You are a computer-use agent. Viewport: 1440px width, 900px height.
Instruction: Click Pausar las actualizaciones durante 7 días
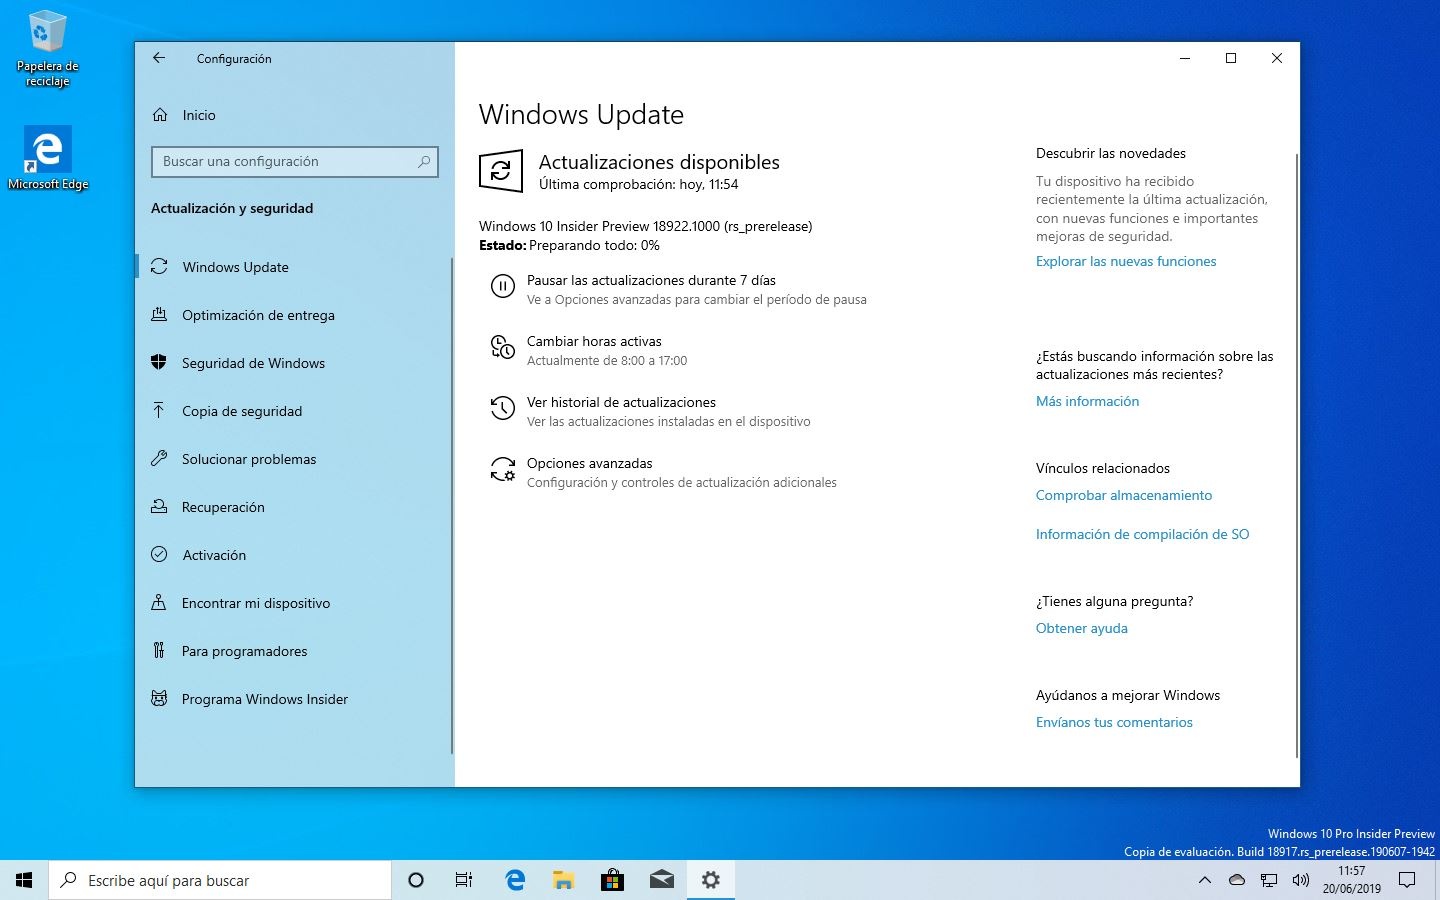point(651,280)
